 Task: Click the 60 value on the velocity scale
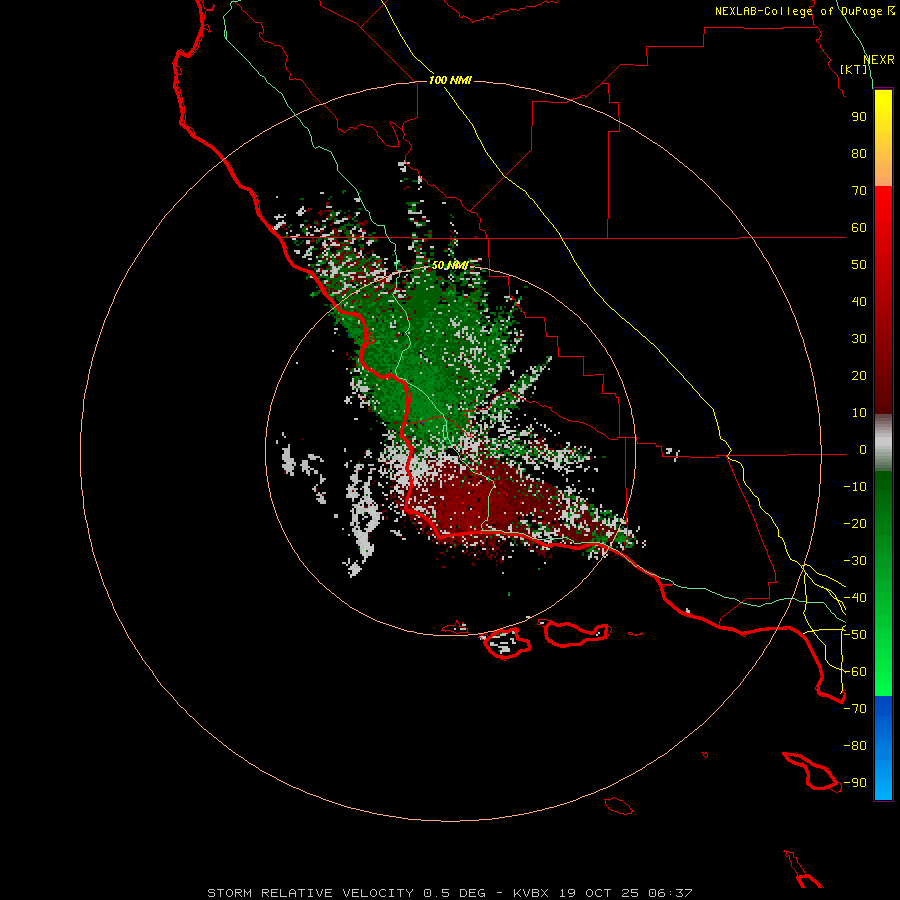[859, 228]
